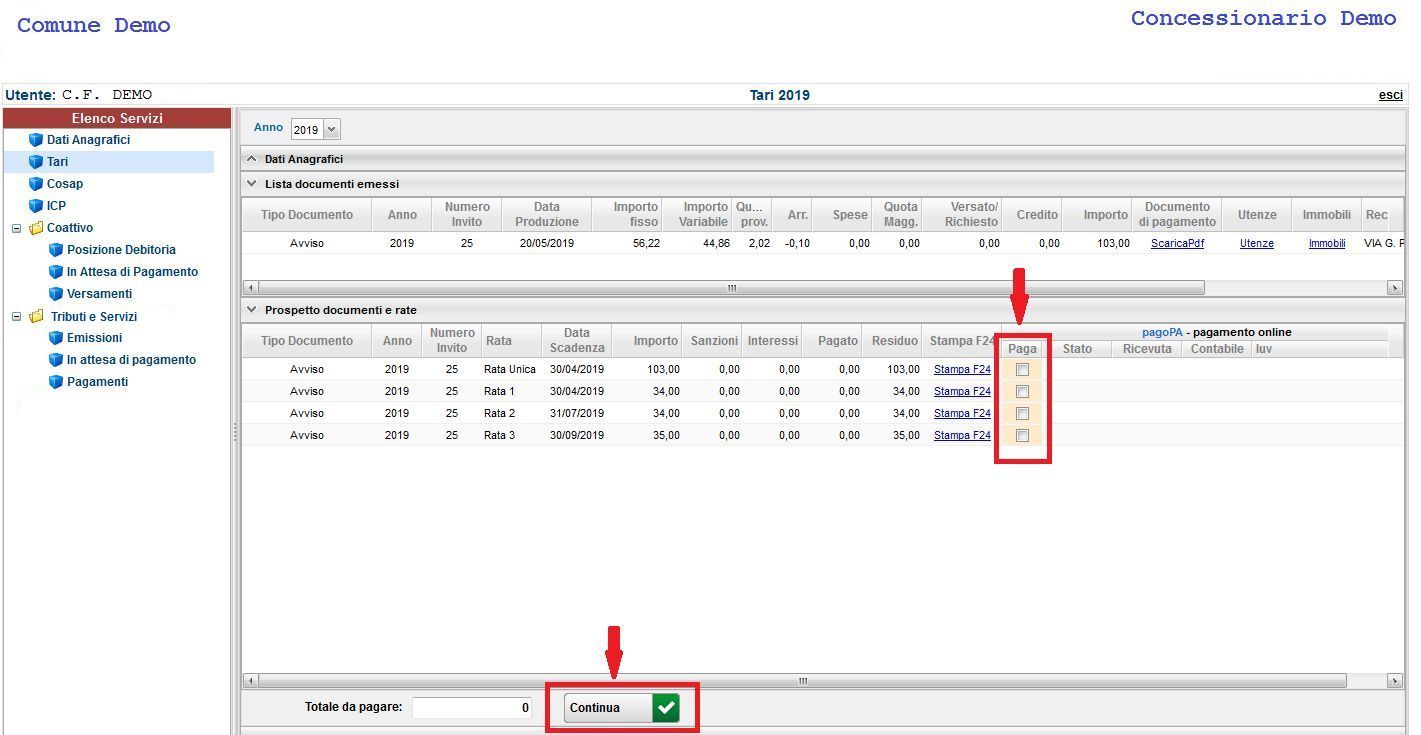Click Stampa F24 for Rata 3
The image size is (1421, 735).
coord(962,436)
